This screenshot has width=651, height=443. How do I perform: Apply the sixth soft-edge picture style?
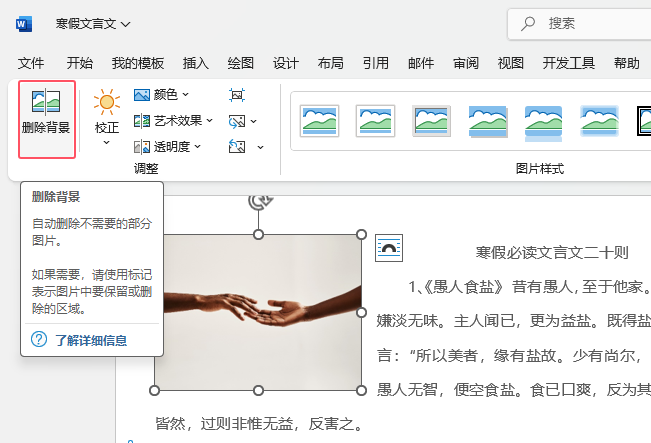pyautogui.click(x=600, y=121)
